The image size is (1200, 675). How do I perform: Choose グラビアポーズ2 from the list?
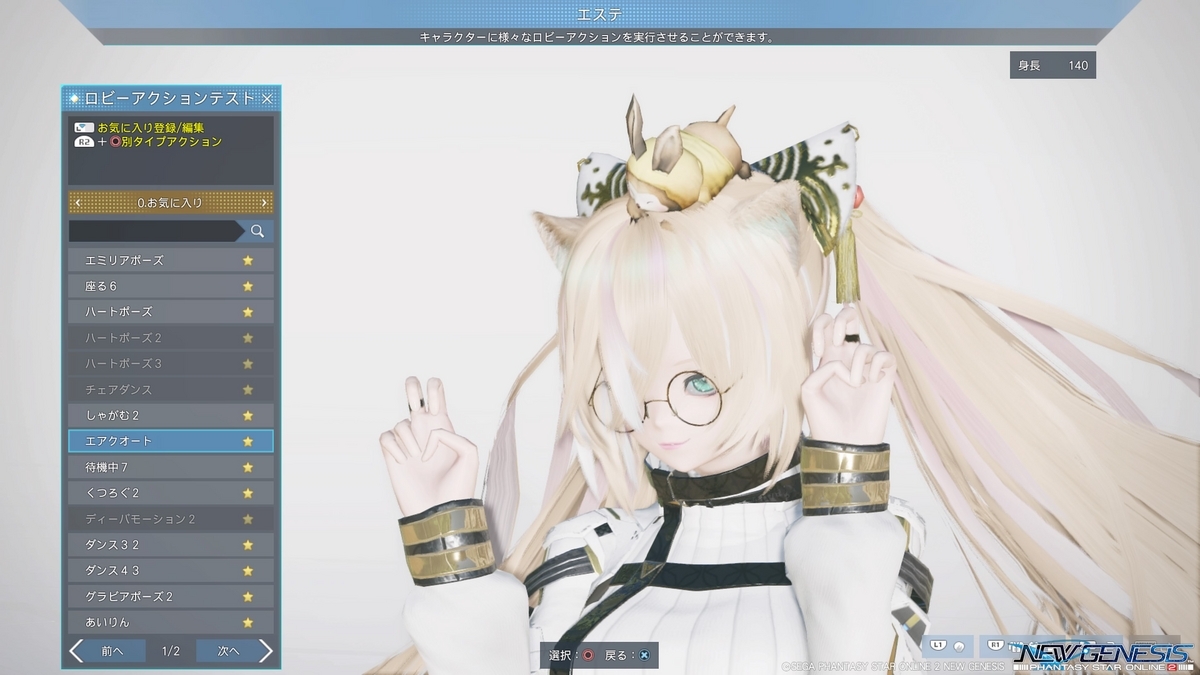click(171, 597)
